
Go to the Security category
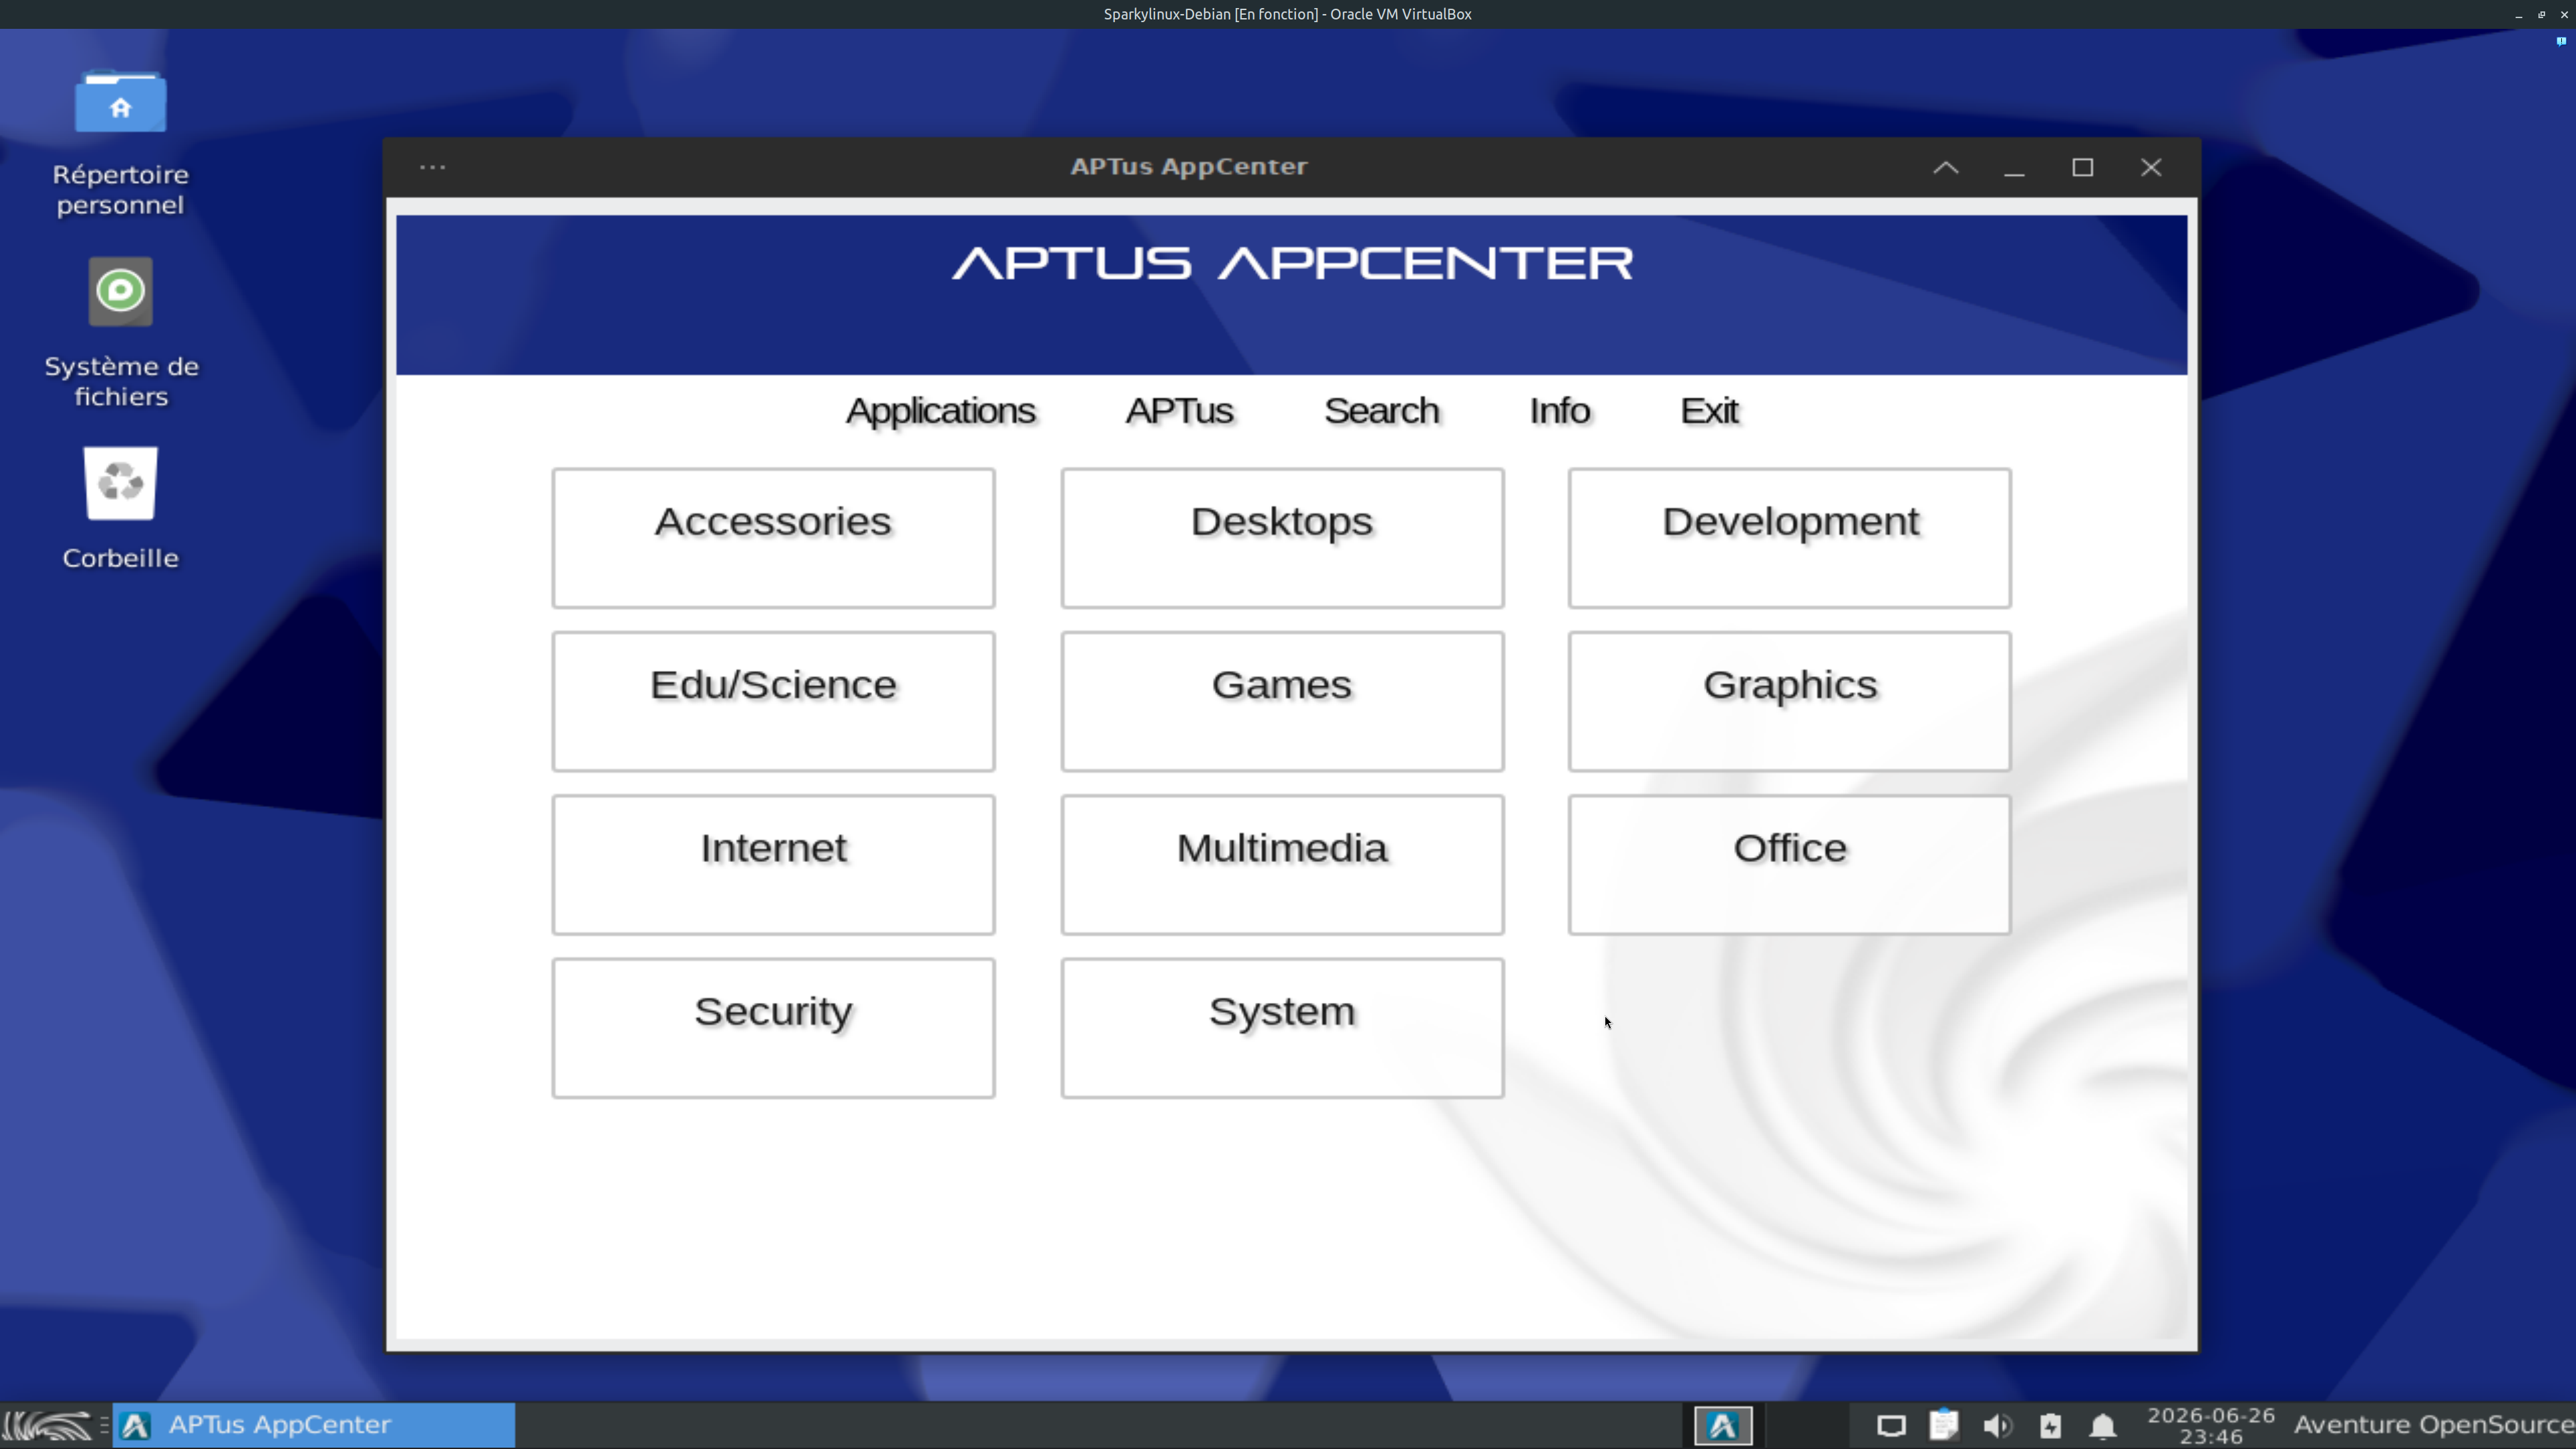click(773, 1028)
